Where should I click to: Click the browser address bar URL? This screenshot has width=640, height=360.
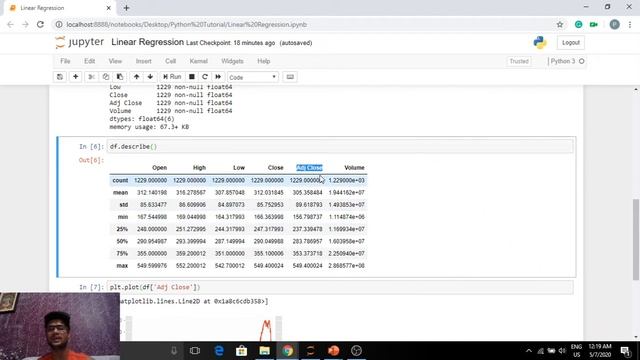click(x=187, y=24)
